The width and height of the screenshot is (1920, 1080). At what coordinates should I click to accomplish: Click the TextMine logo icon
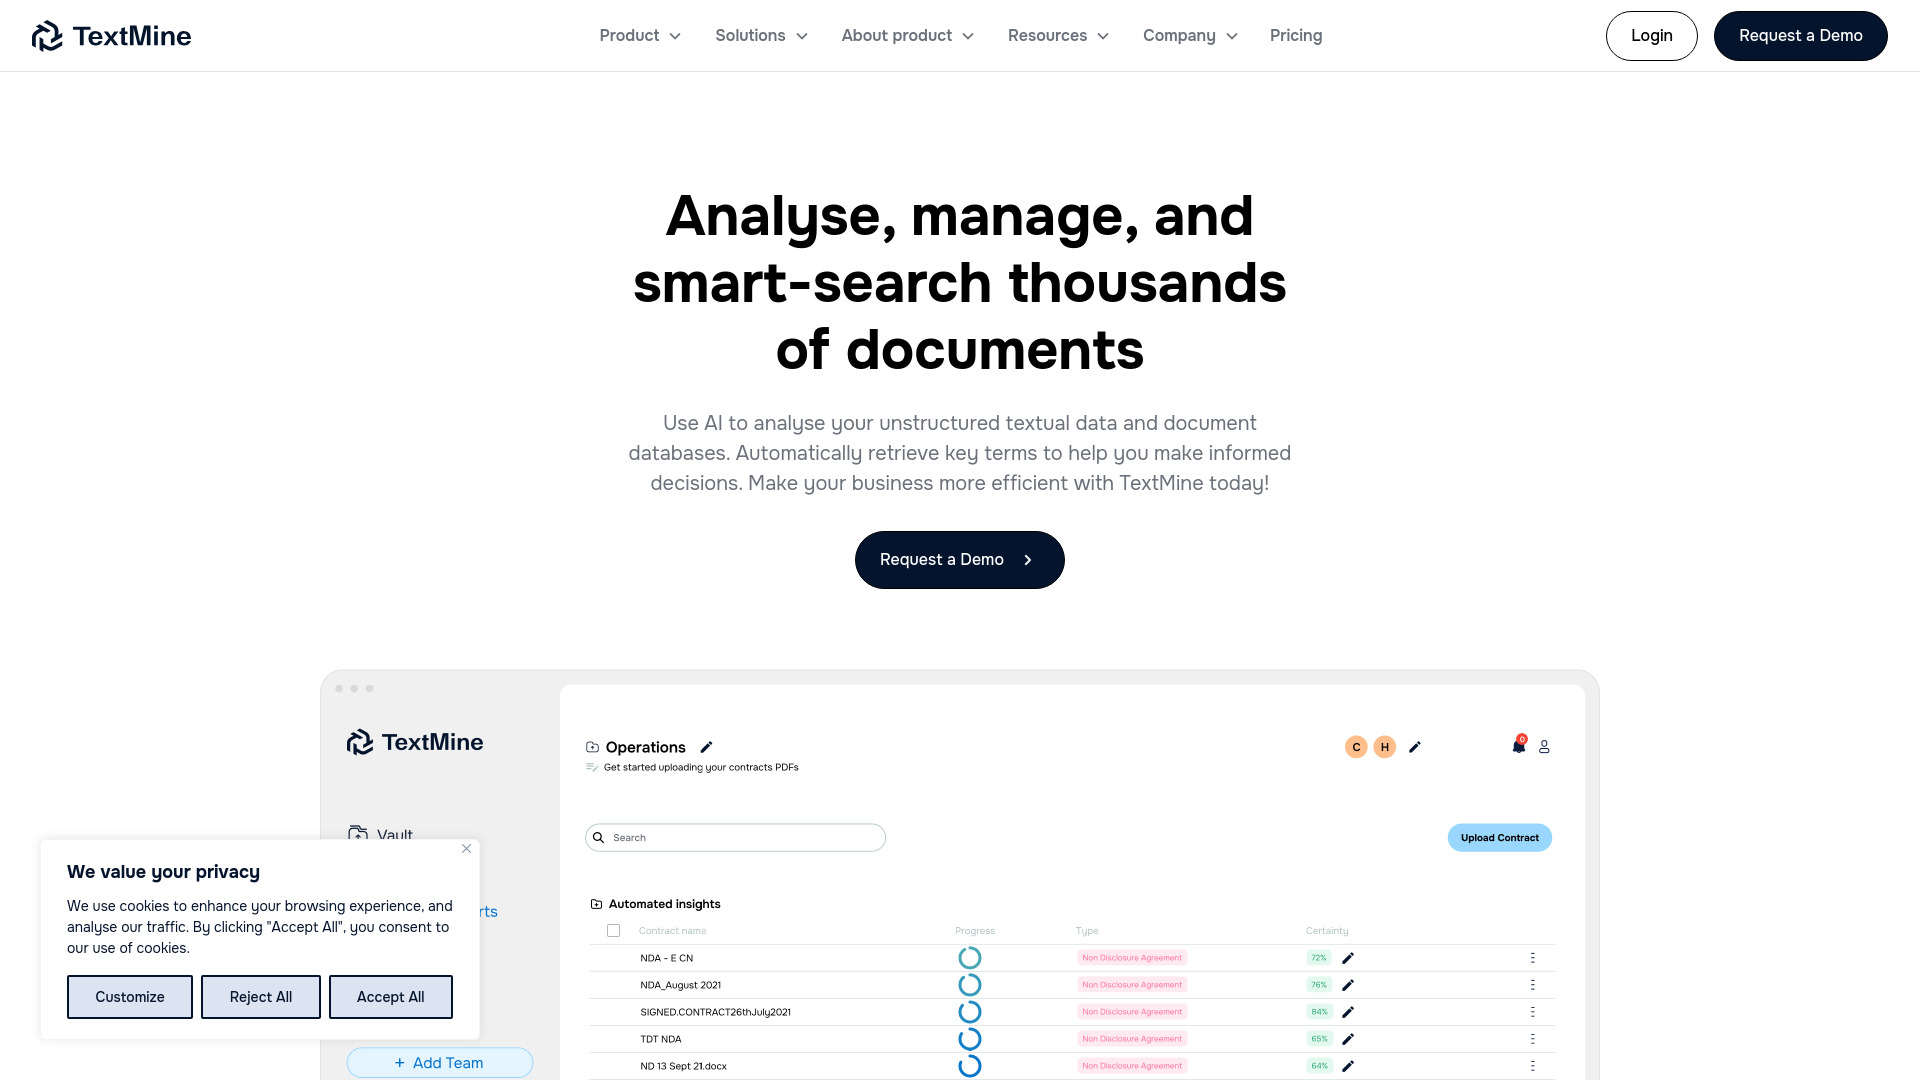point(47,36)
